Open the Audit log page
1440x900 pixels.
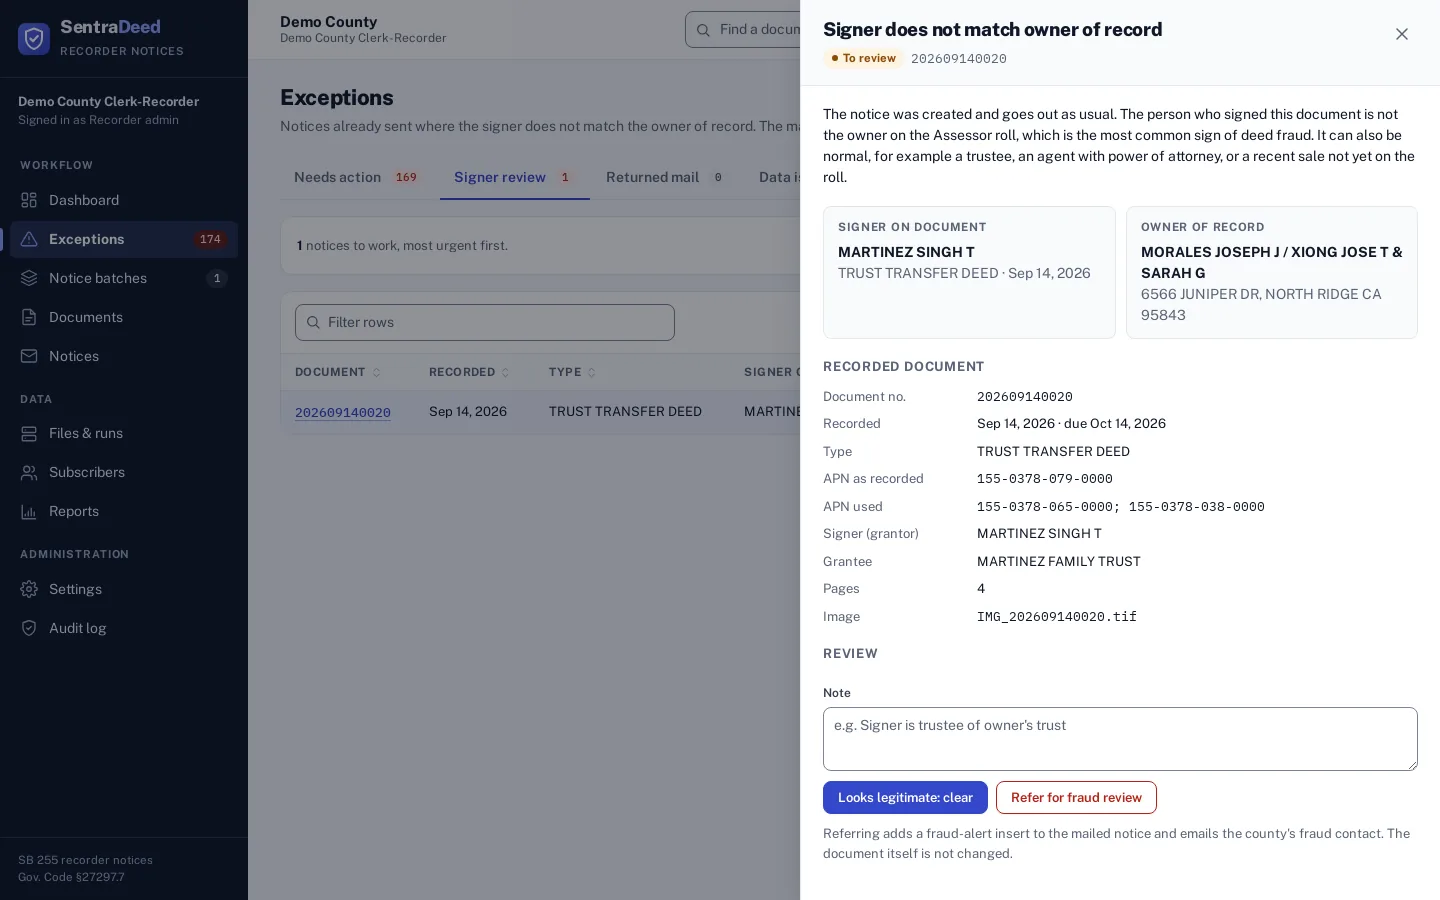(x=124, y=628)
